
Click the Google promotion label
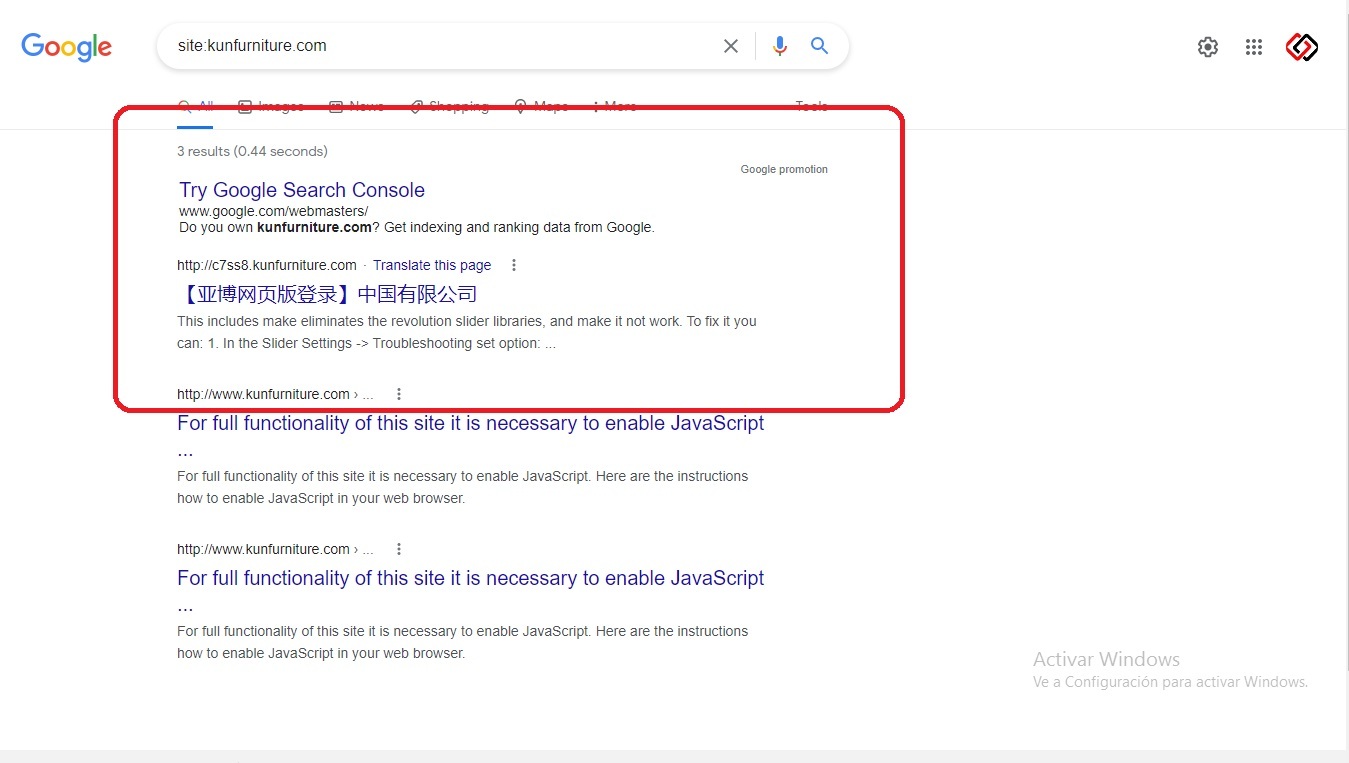(784, 169)
